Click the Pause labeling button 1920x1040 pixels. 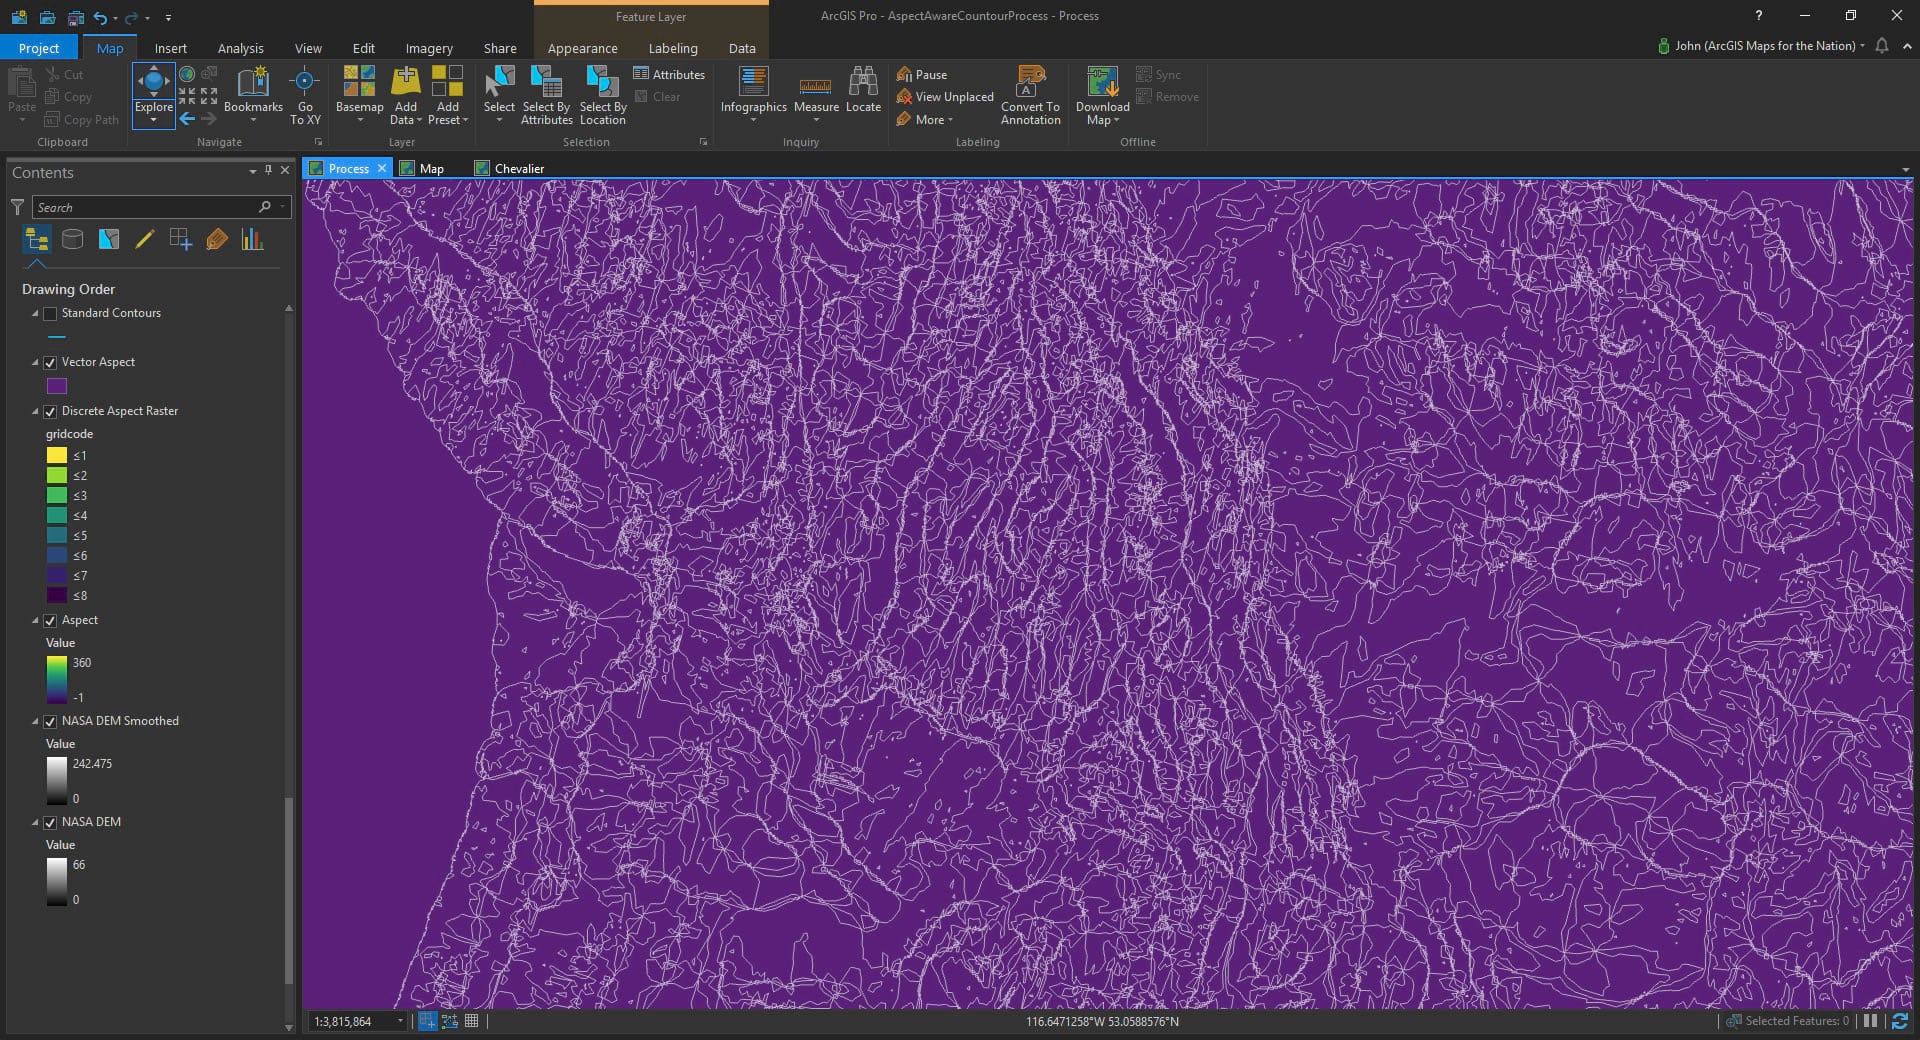click(x=922, y=74)
